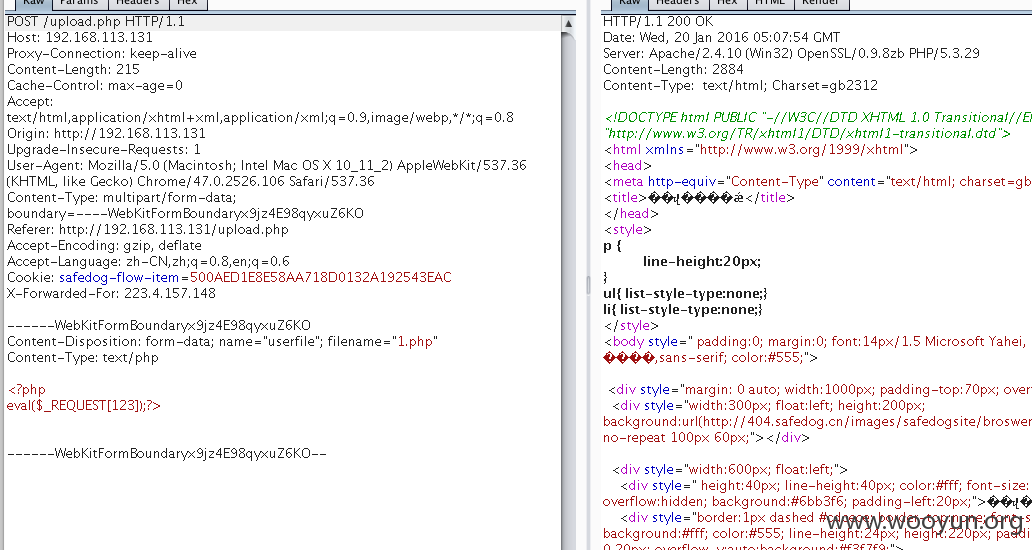Click the 'Content-Length: 215' request header
This screenshot has width=1032, height=550.
(73, 70)
